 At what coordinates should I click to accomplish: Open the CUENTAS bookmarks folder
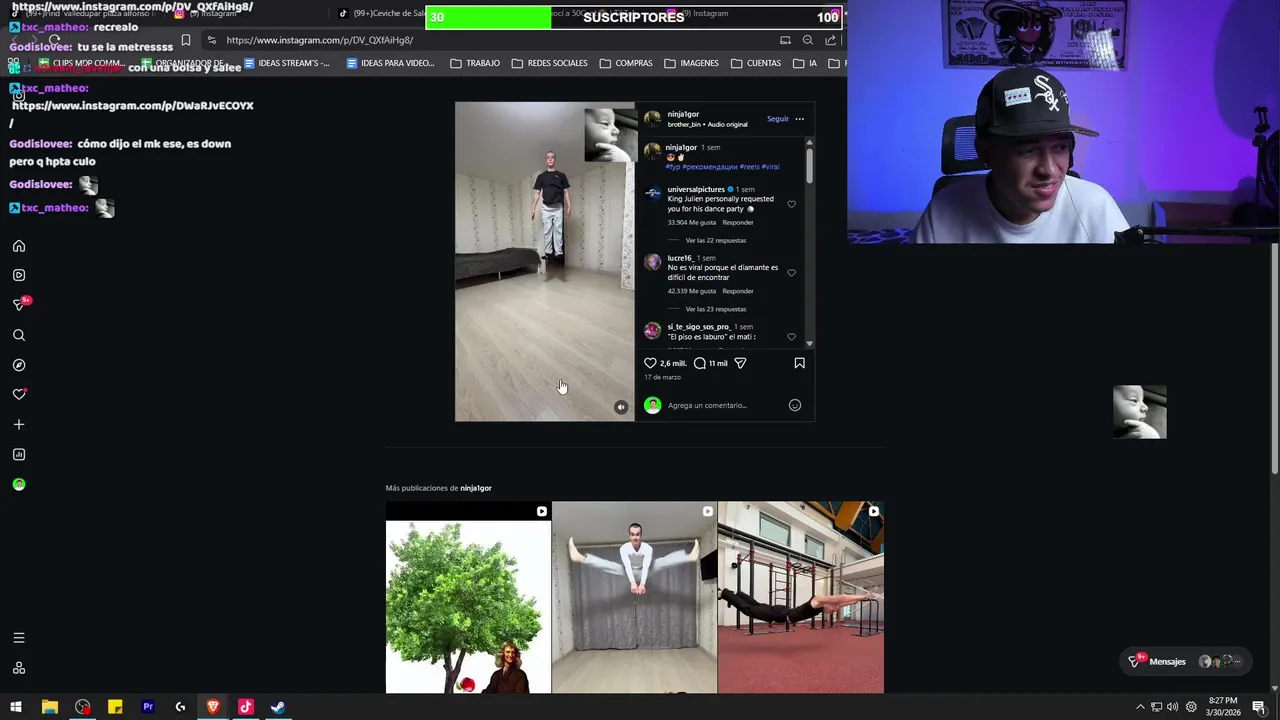click(756, 63)
